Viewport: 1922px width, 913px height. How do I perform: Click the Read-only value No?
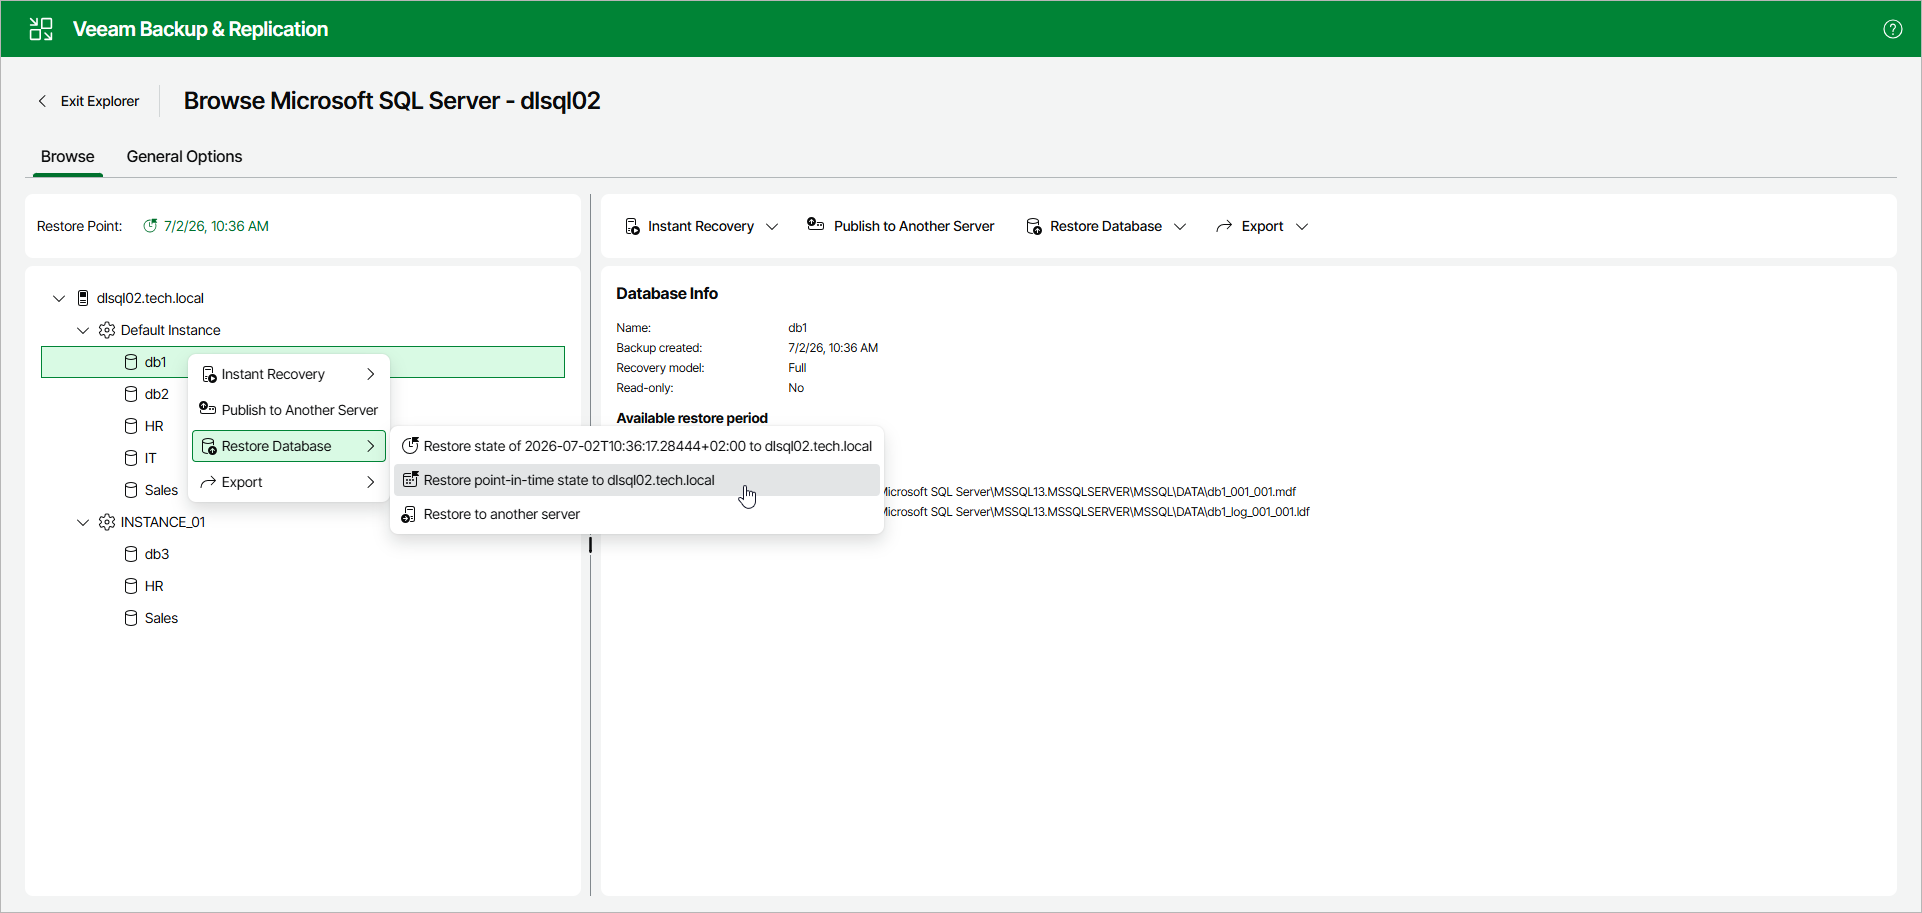[x=796, y=388]
